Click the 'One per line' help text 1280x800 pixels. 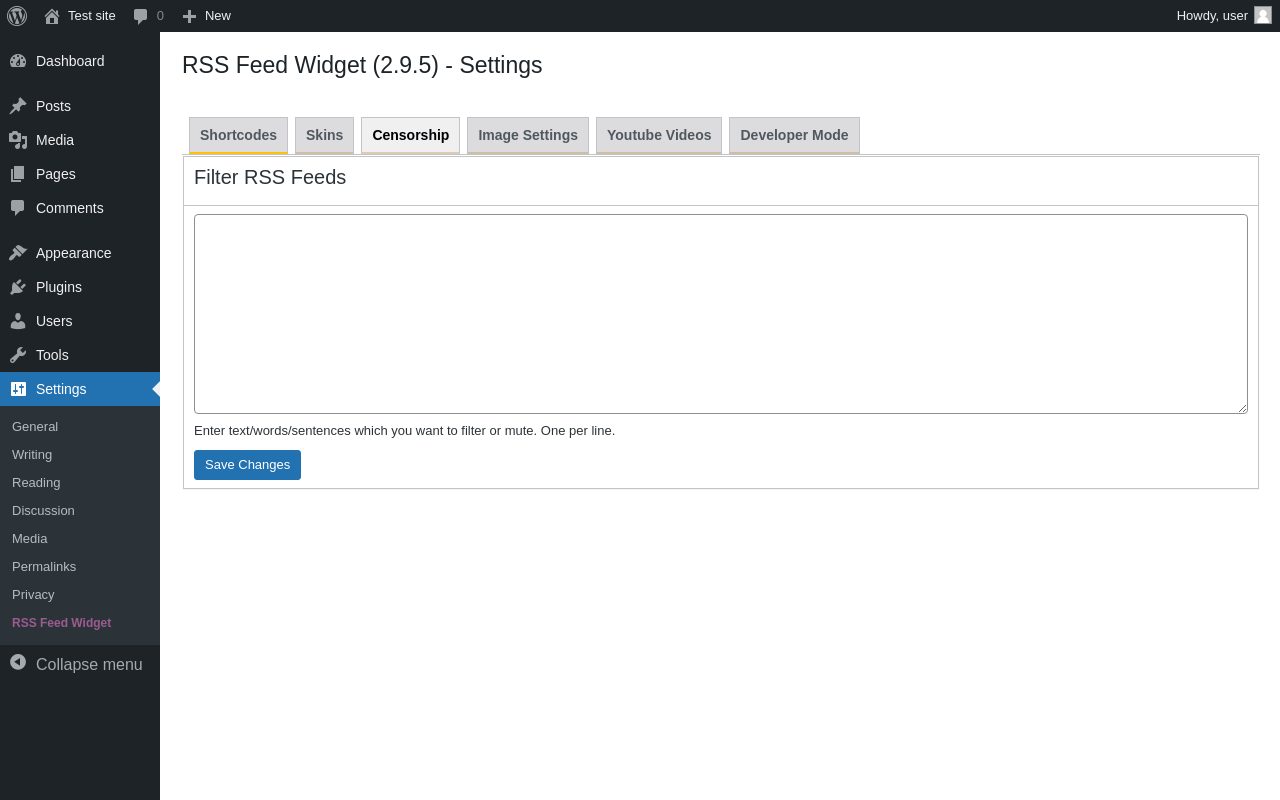click(x=577, y=431)
